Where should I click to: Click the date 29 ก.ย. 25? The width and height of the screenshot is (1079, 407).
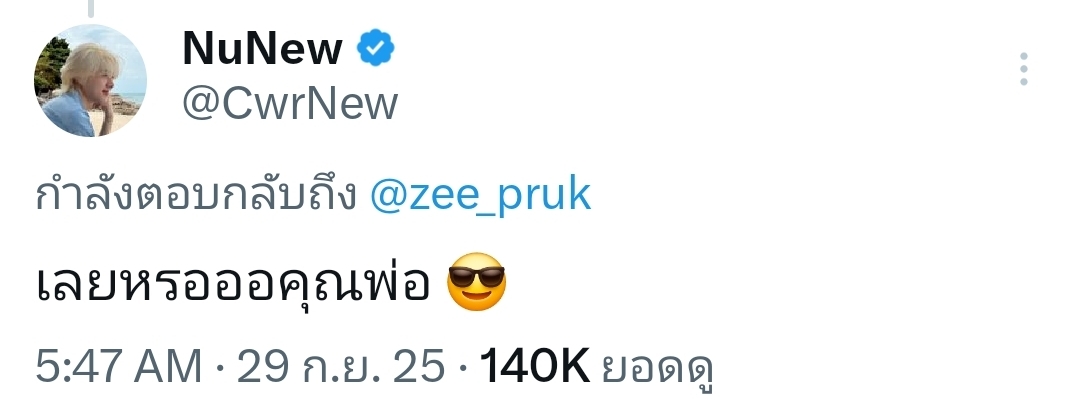tap(340, 368)
